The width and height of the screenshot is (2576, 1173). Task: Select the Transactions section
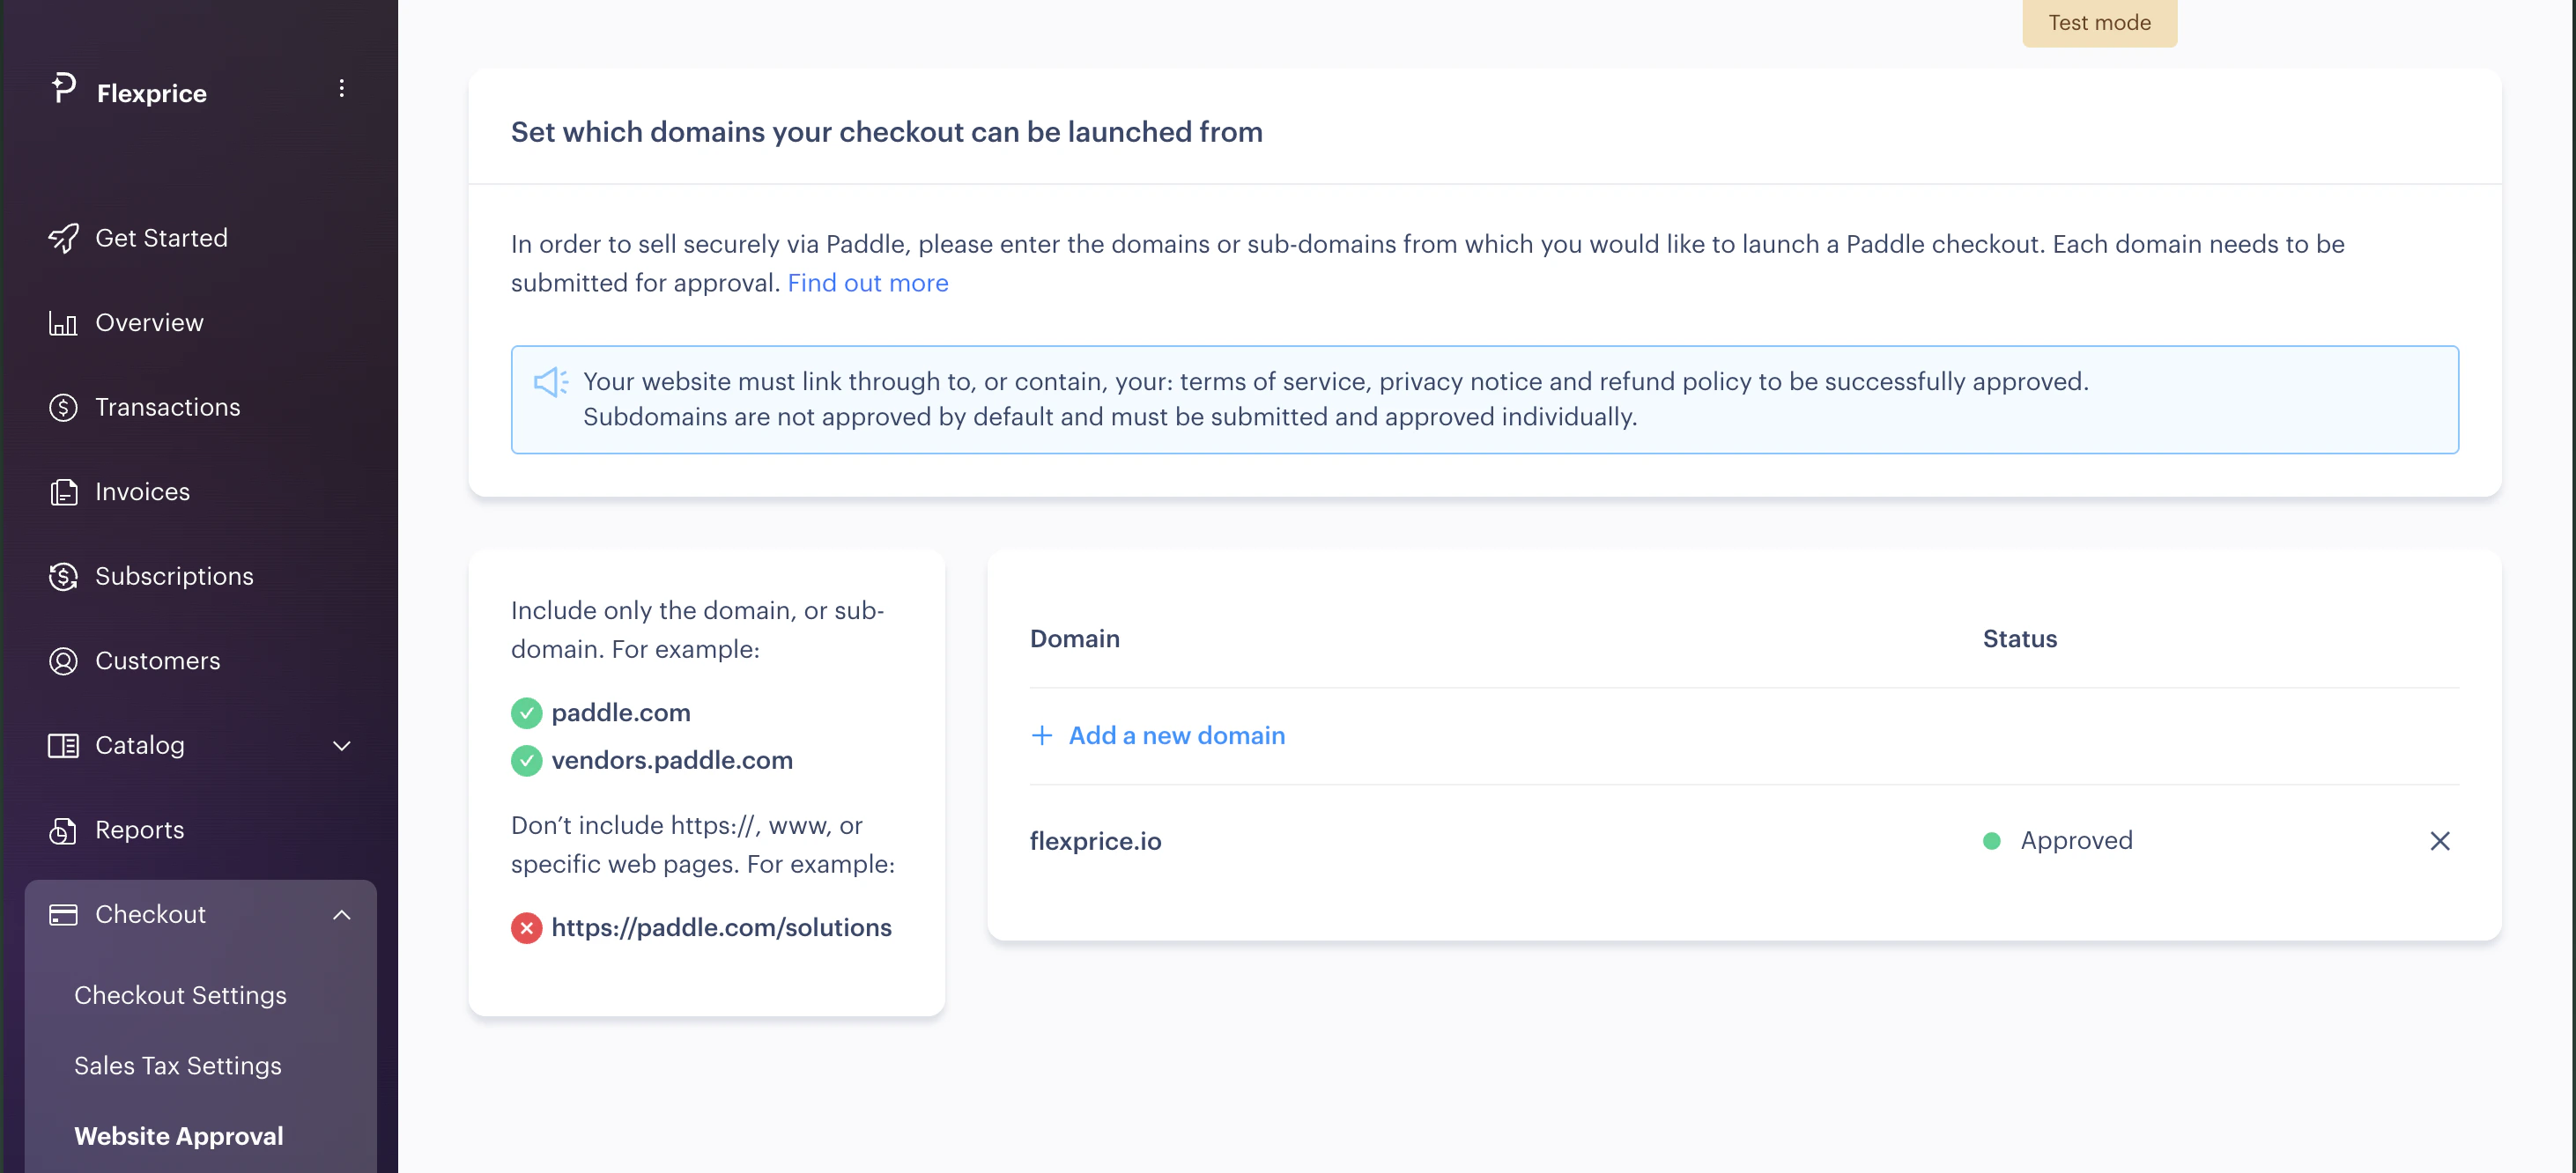pyautogui.click(x=166, y=407)
